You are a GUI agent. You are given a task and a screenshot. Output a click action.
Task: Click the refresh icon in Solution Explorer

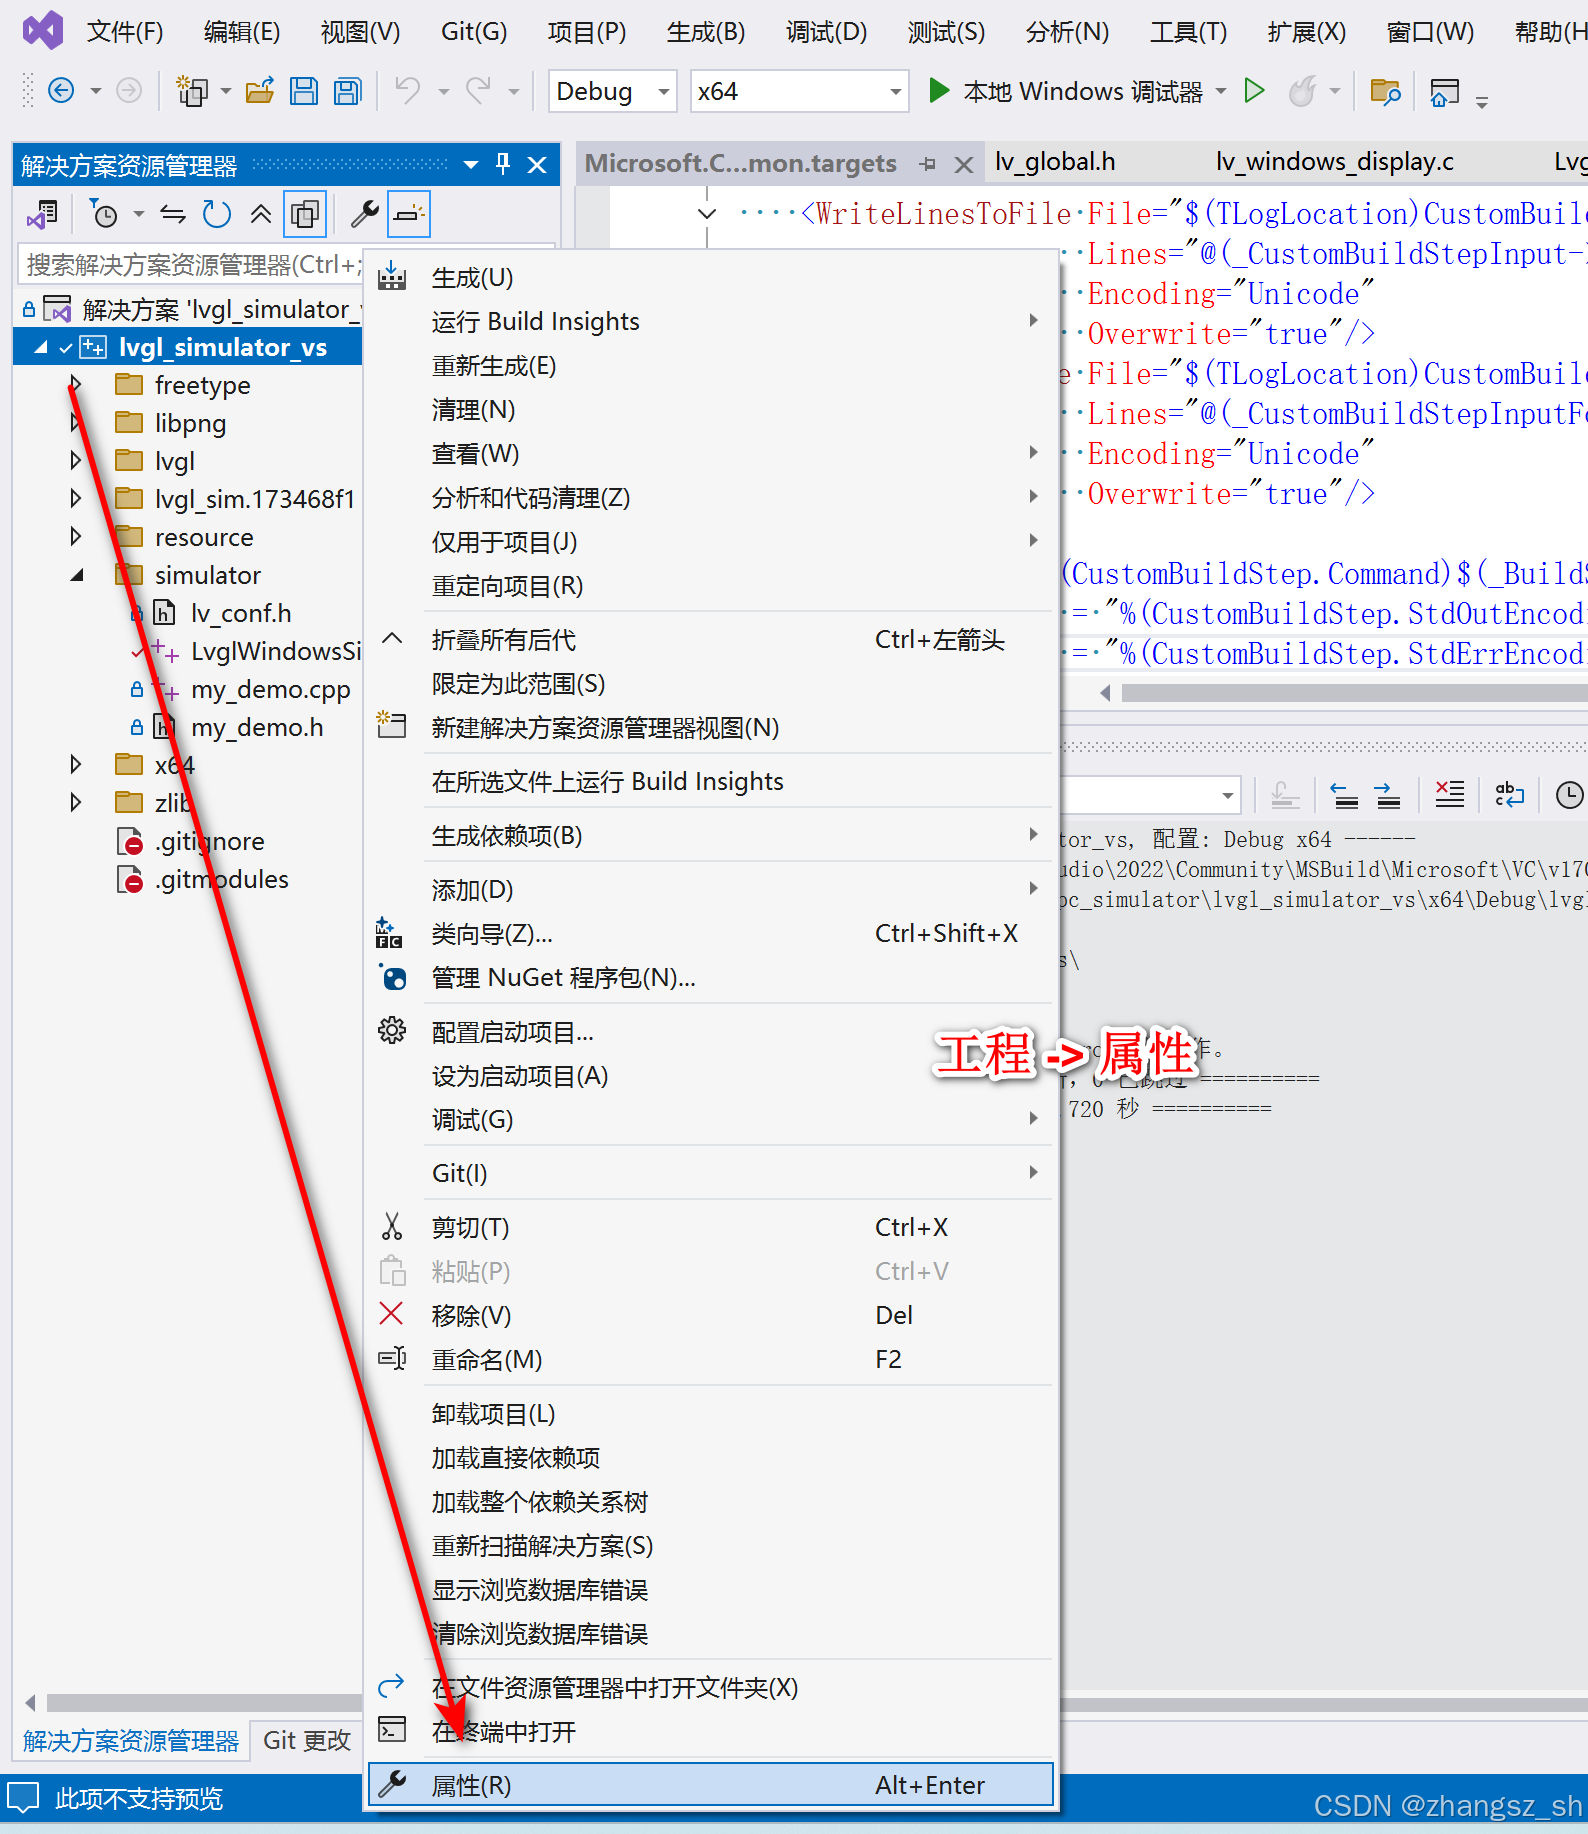[217, 214]
